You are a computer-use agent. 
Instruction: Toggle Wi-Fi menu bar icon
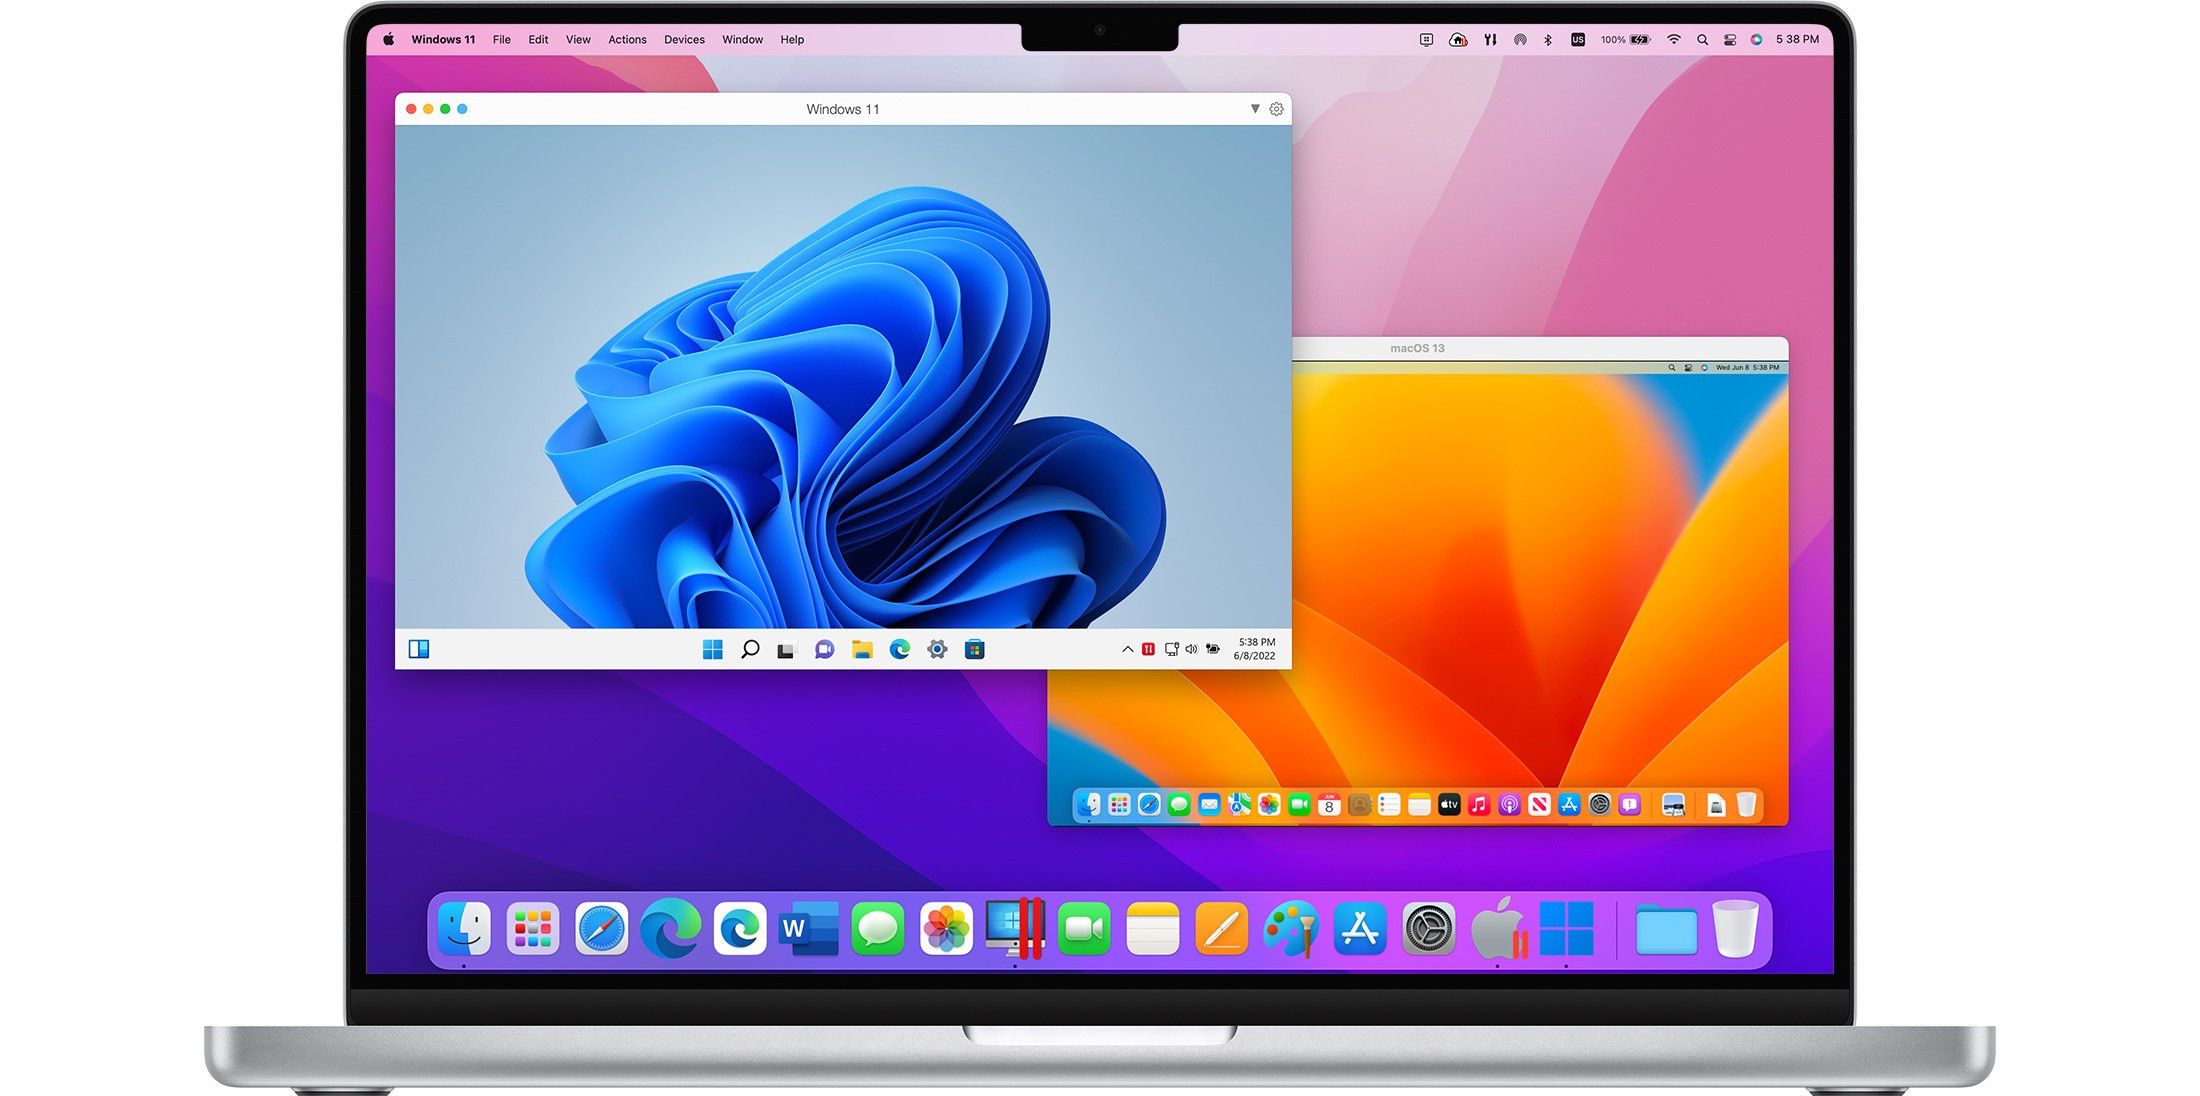[x=1673, y=40]
